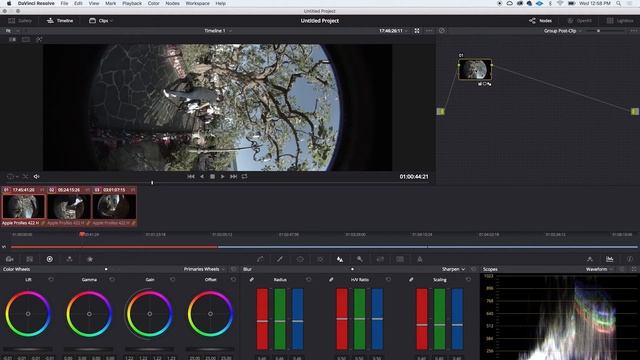Open the RGB Mixer palette

(x=69, y=259)
